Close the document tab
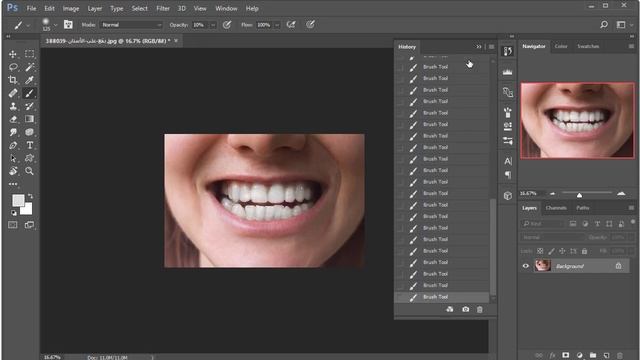The height and width of the screenshot is (360, 640). 176,40
